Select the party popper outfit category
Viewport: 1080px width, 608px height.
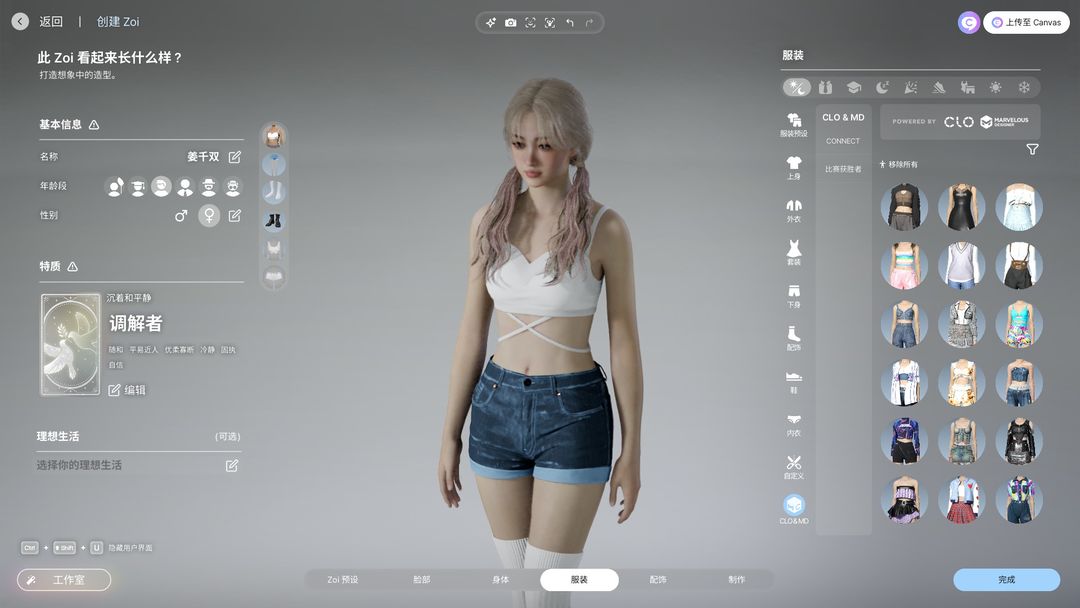point(911,87)
